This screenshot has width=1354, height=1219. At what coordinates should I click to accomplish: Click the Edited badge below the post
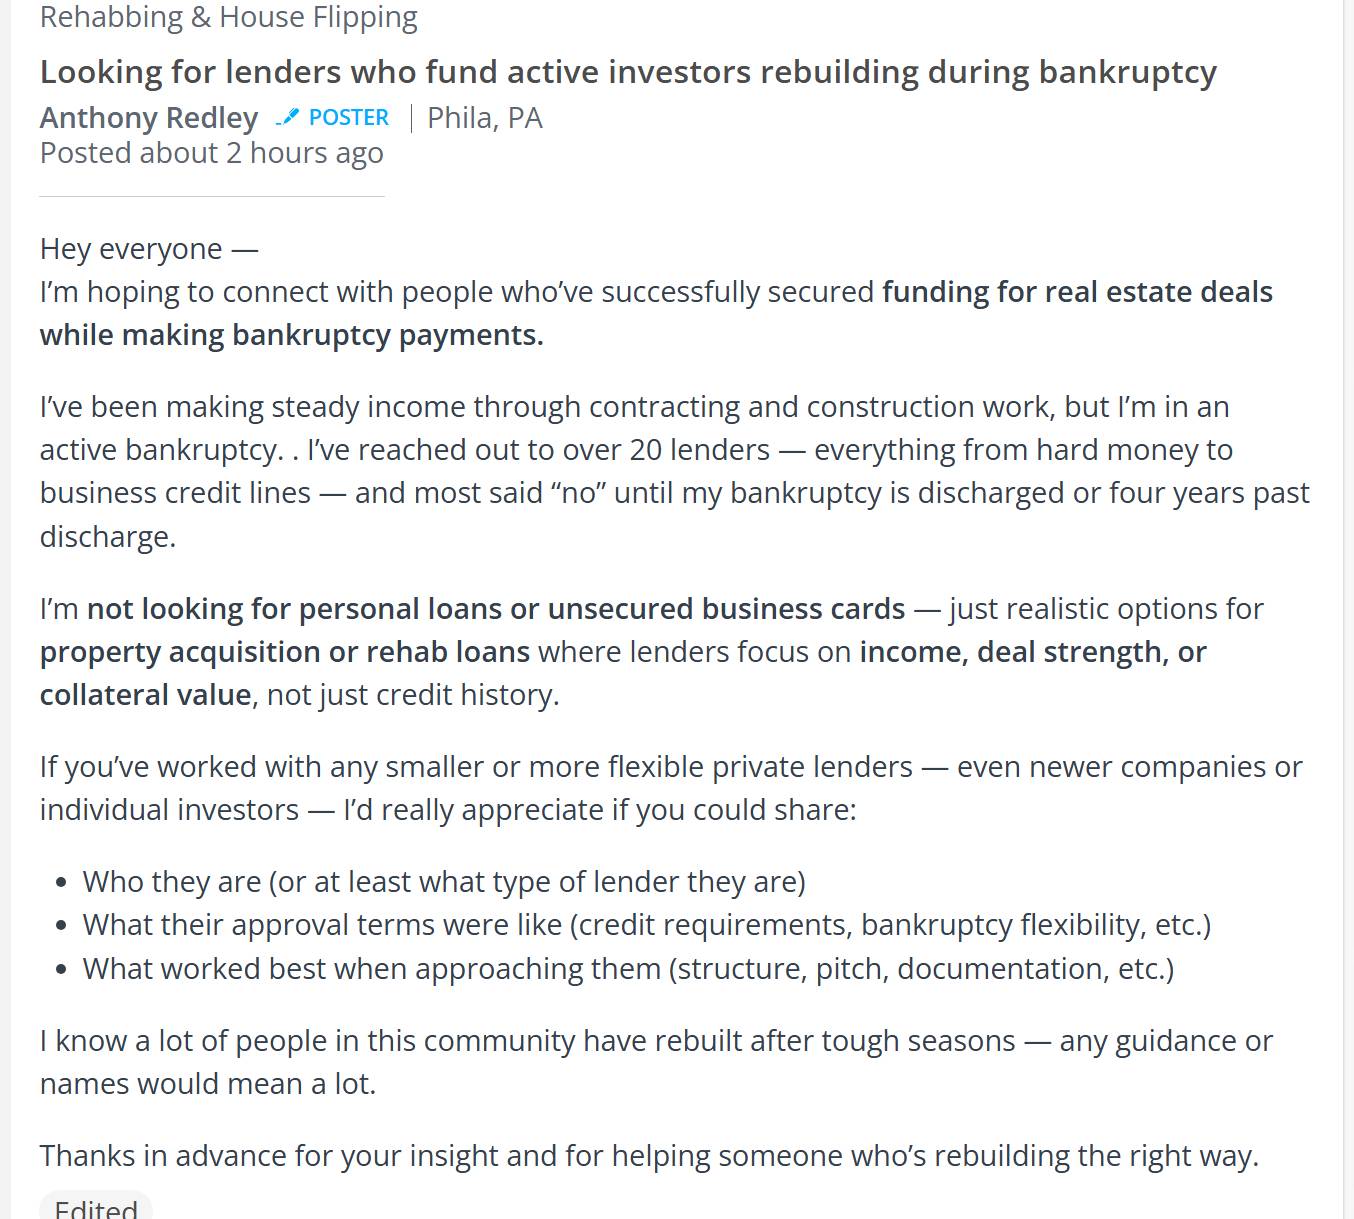(96, 1208)
